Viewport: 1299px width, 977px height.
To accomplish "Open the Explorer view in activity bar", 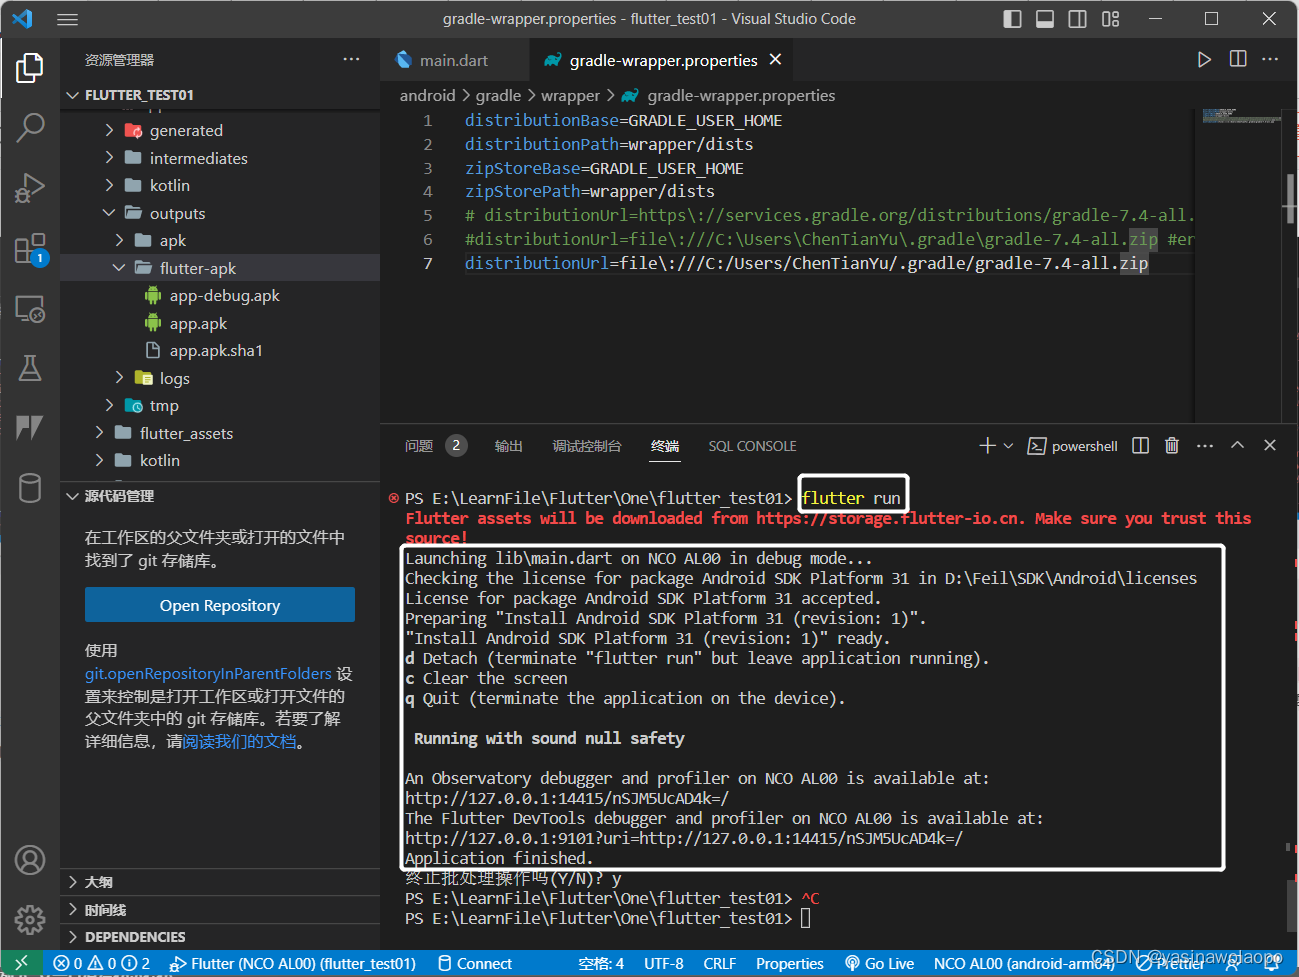I will click(30, 68).
